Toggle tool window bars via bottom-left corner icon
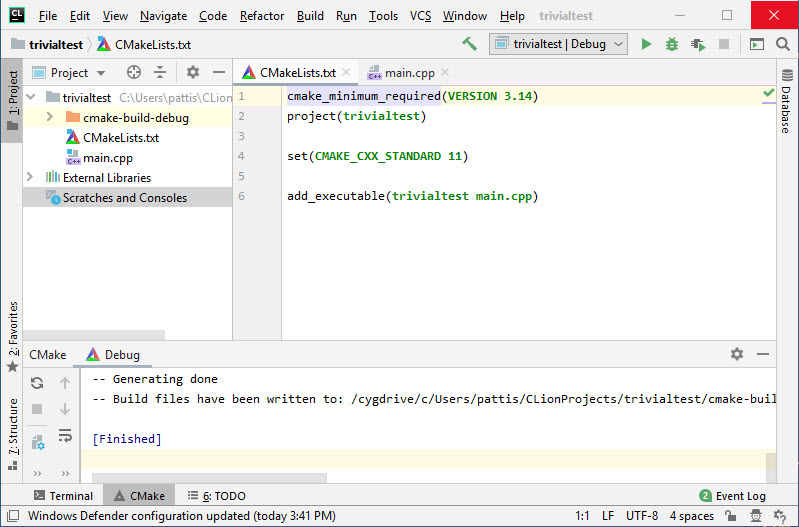This screenshot has height=527, width=799. [11, 516]
